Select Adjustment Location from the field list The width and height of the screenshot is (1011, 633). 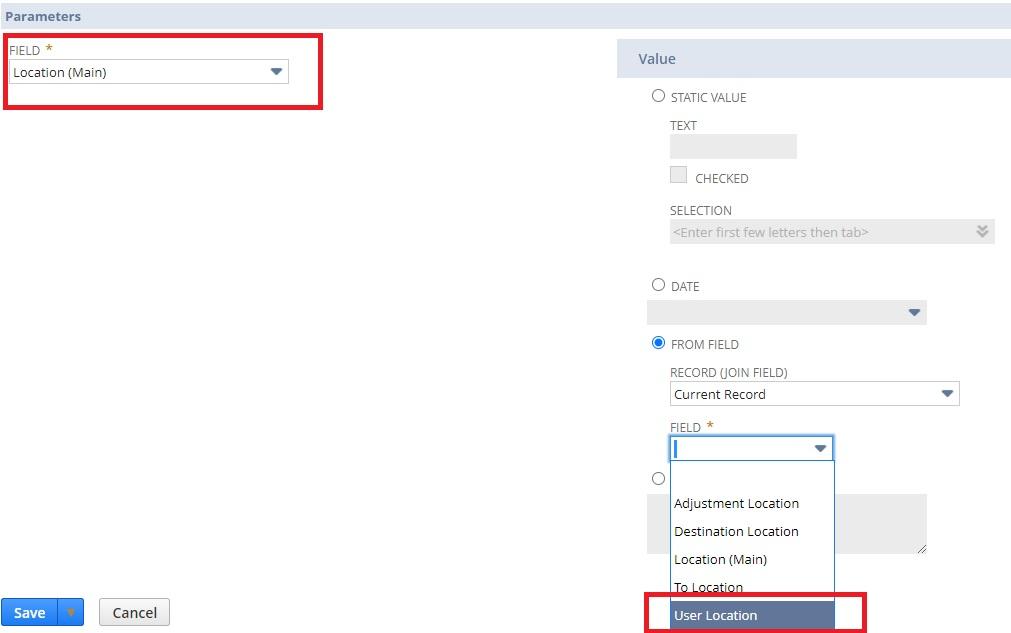tap(736, 503)
